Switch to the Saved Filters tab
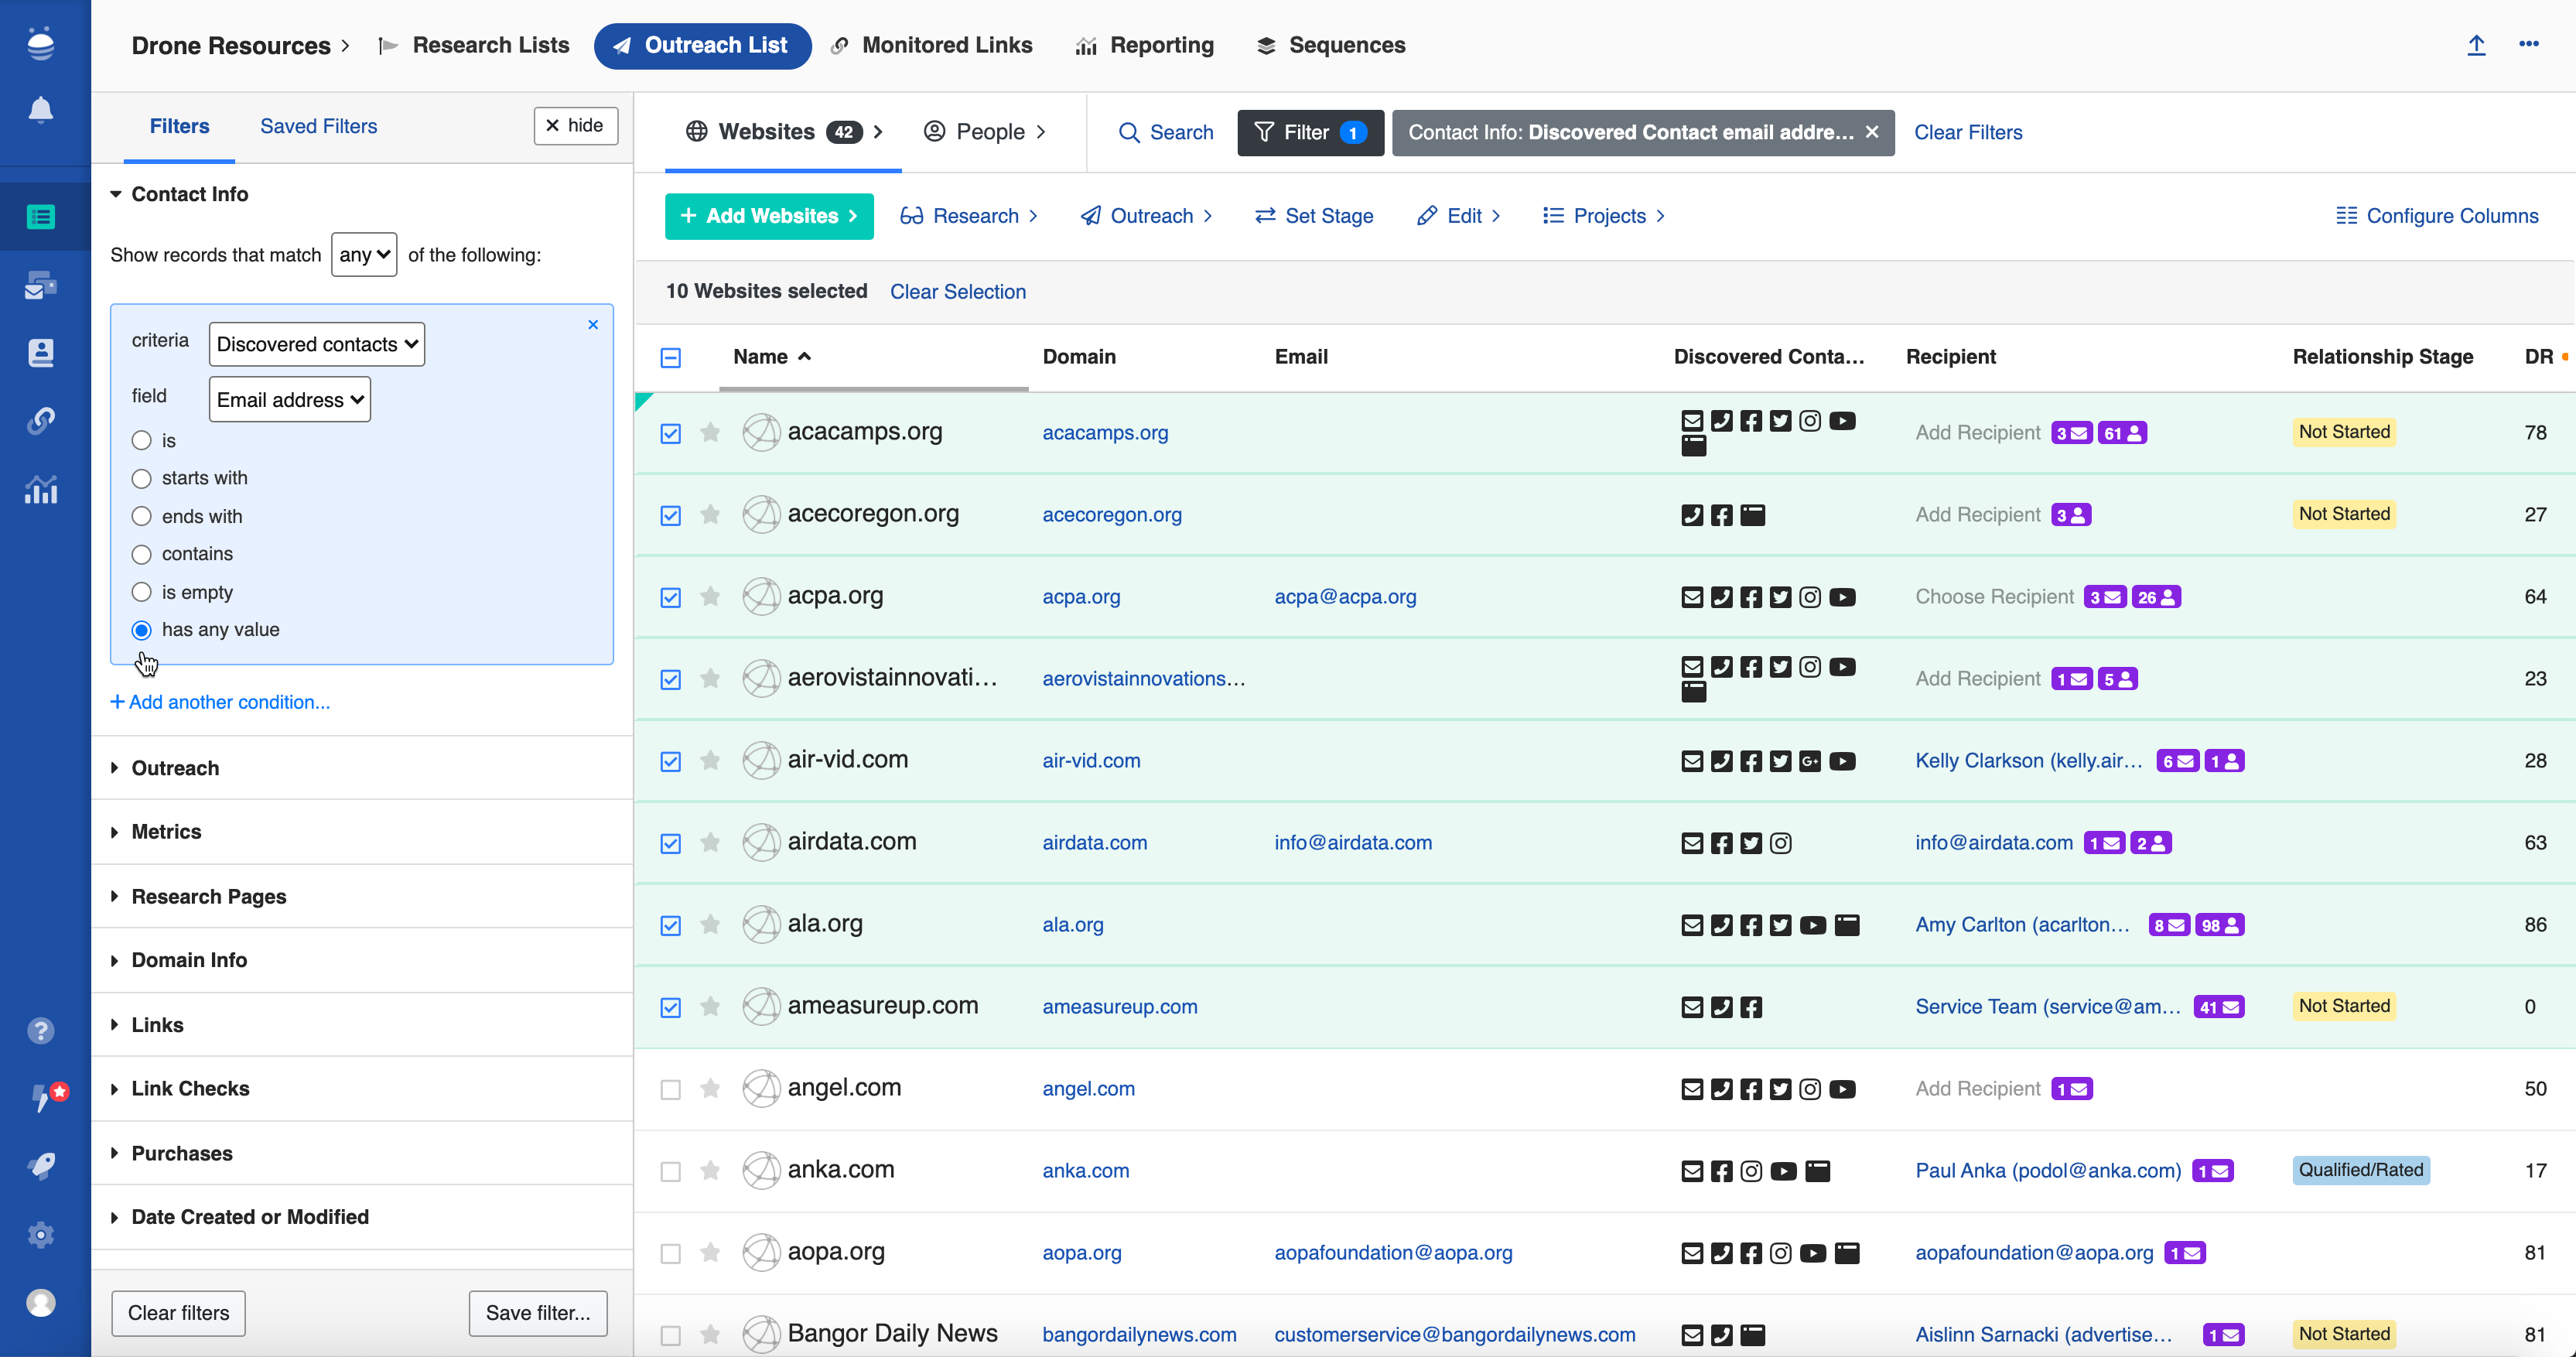Viewport: 2576px width, 1357px height. pos(318,126)
